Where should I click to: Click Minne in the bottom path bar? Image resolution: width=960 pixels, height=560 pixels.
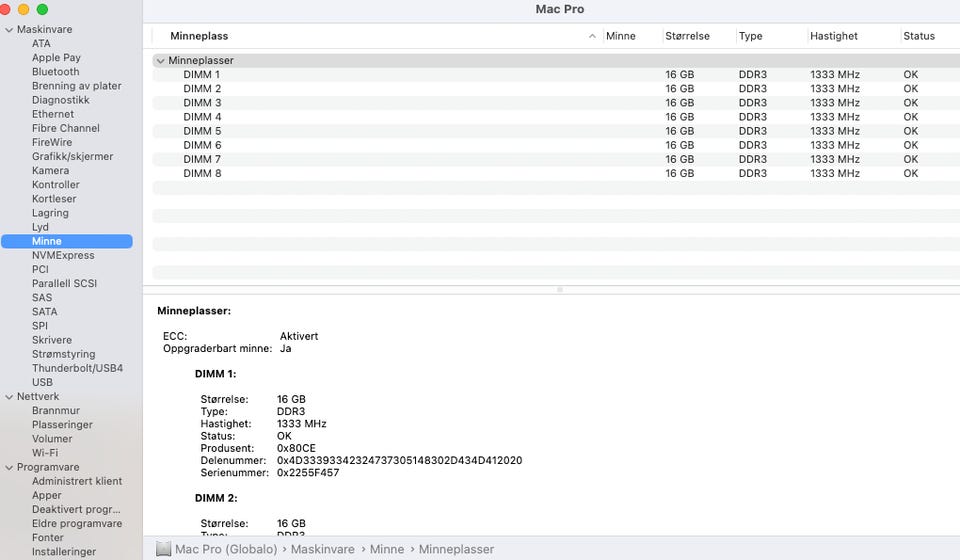point(387,549)
